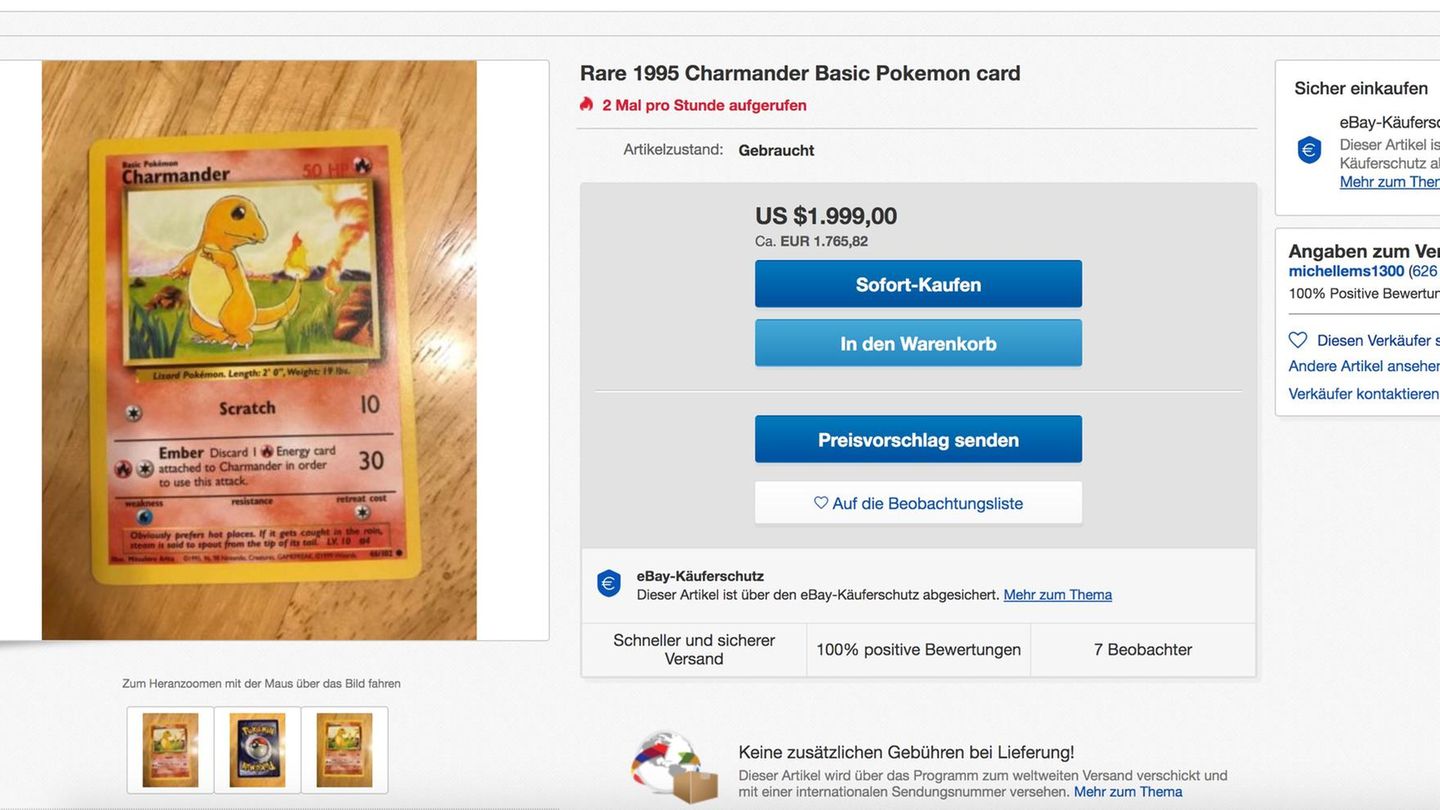This screenshot has width=1440, height=810.
Task: Click the globe and box shipping icon
Action: point(674,767)
